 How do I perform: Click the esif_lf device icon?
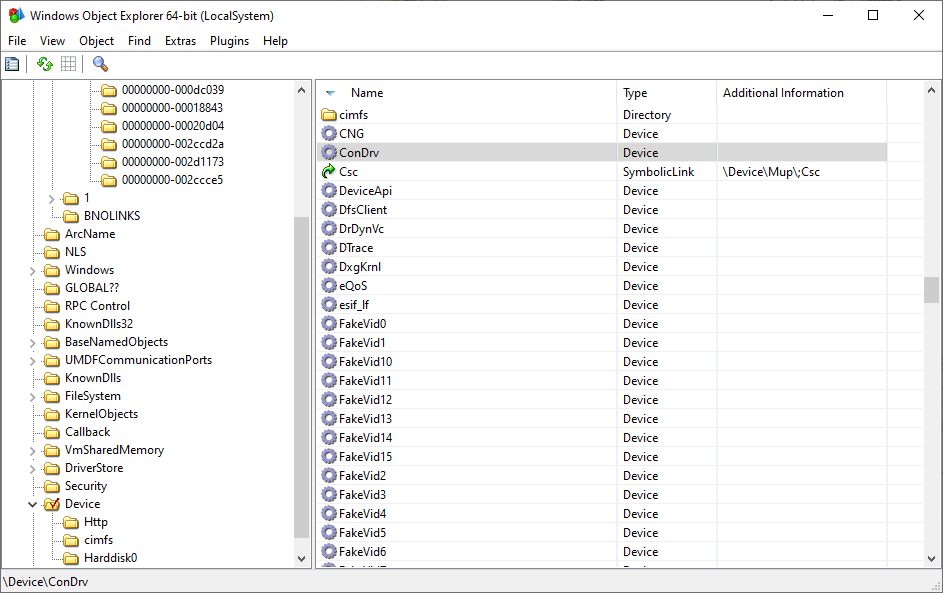(x=328, y=305)
